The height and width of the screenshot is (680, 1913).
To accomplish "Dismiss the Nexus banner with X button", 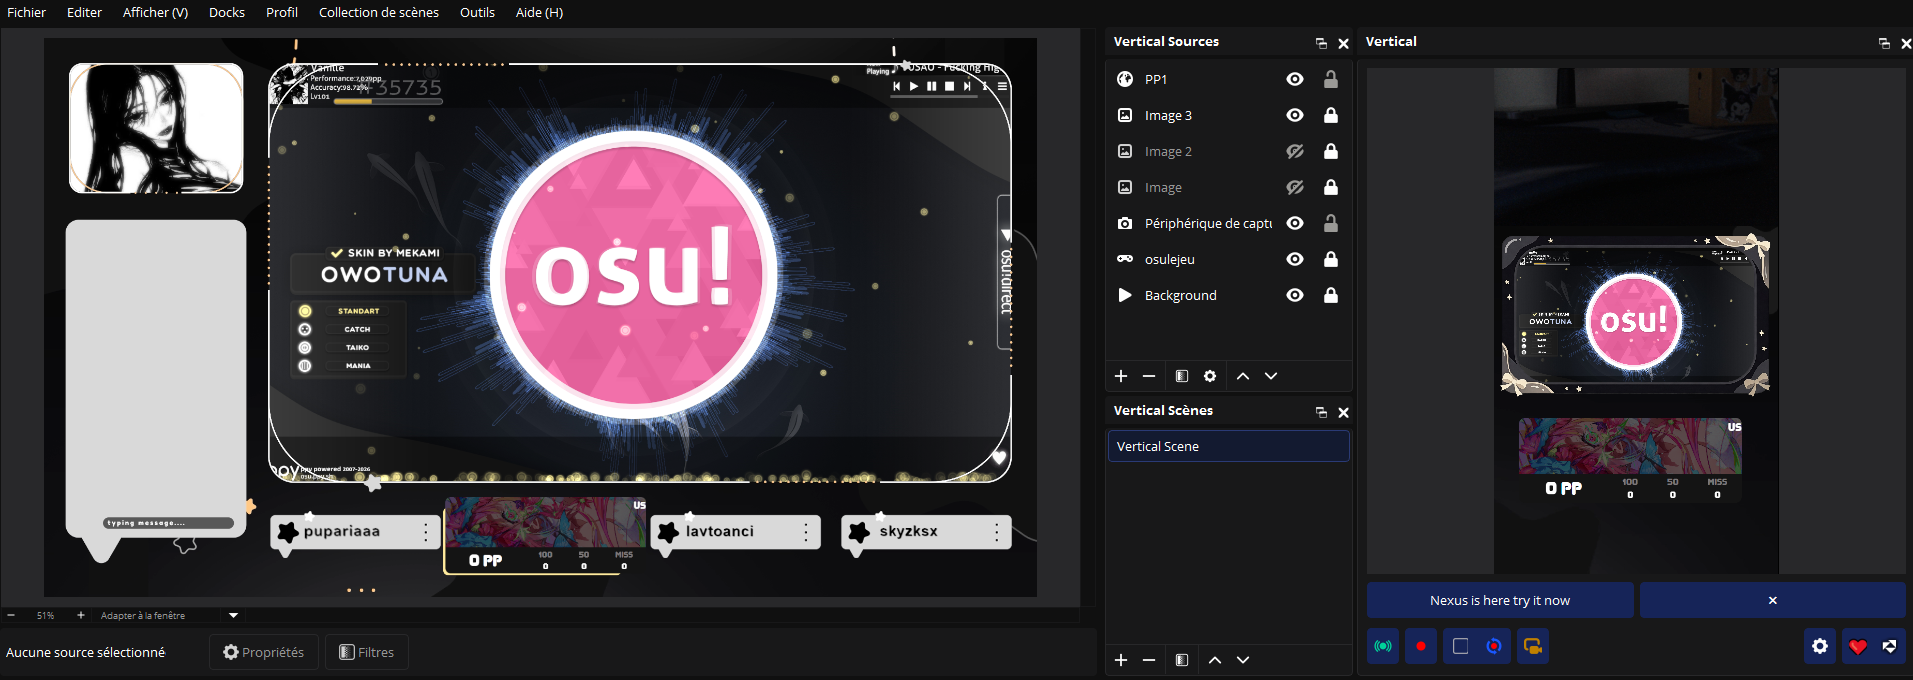I will pos(1773,600).
